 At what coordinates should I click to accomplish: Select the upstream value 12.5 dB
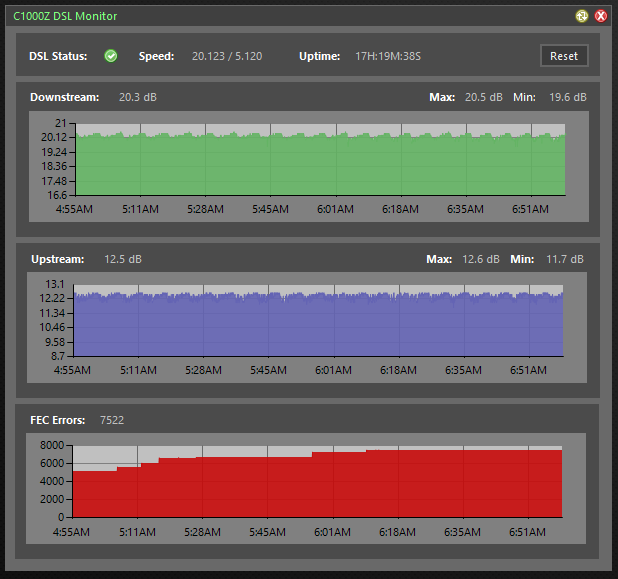coord(123,259)
